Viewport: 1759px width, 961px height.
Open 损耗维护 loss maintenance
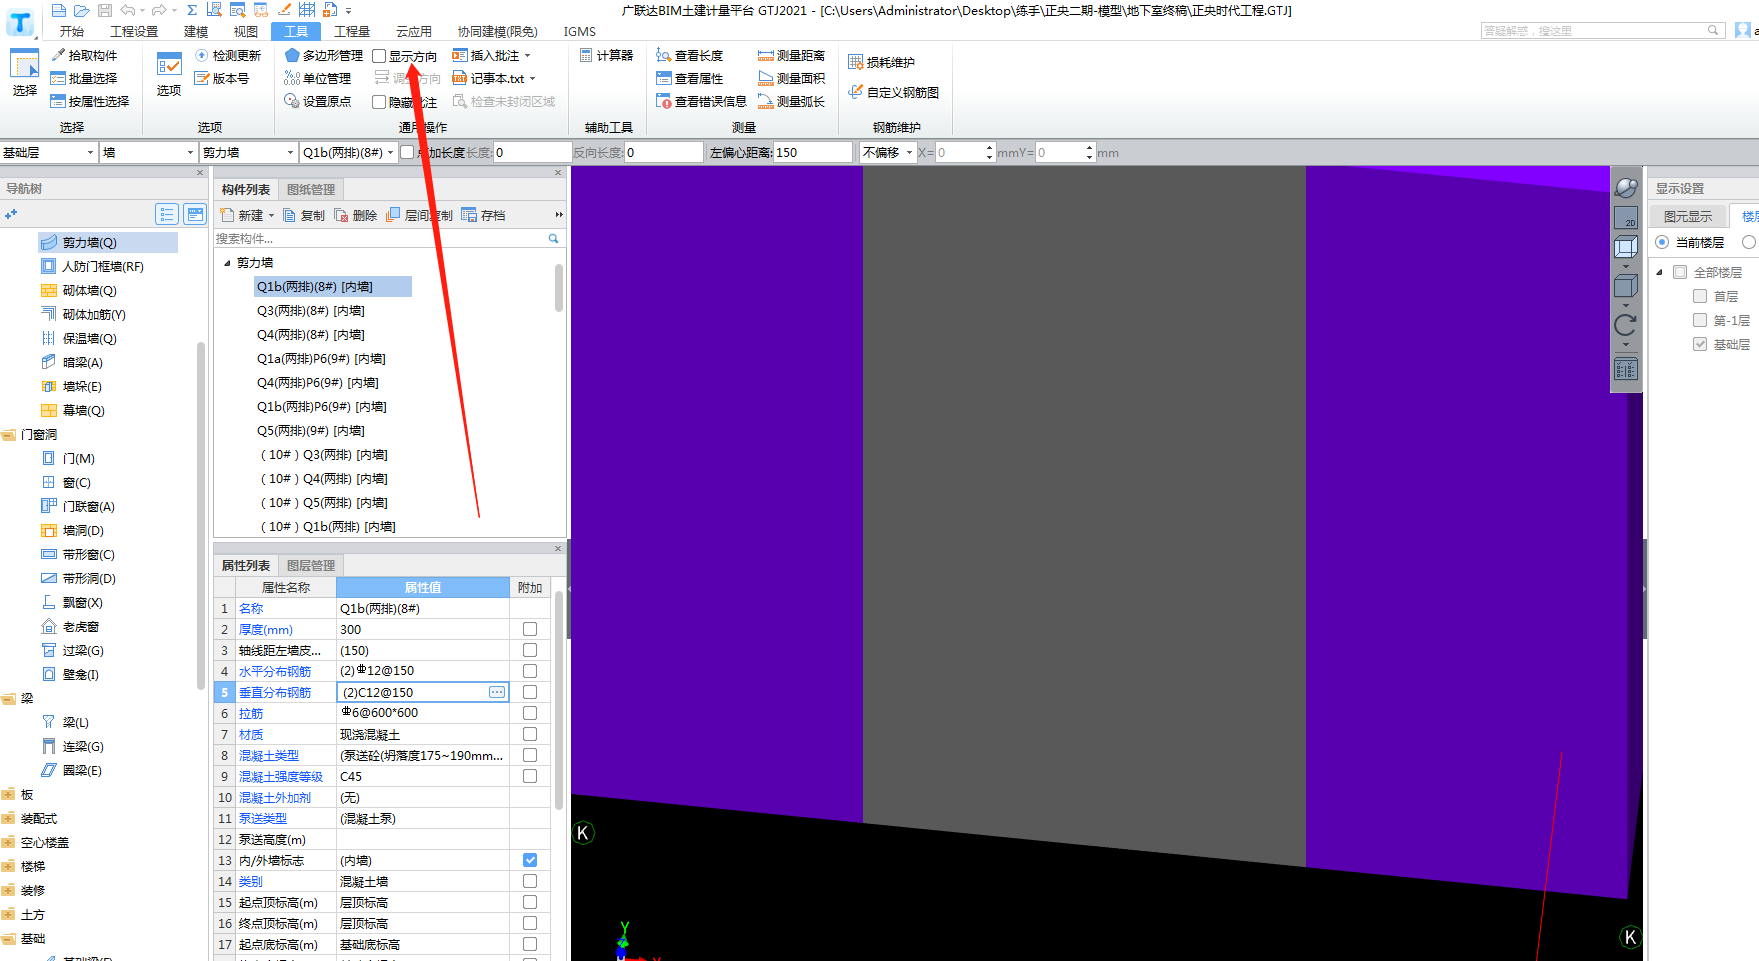(x=882, y=62)
